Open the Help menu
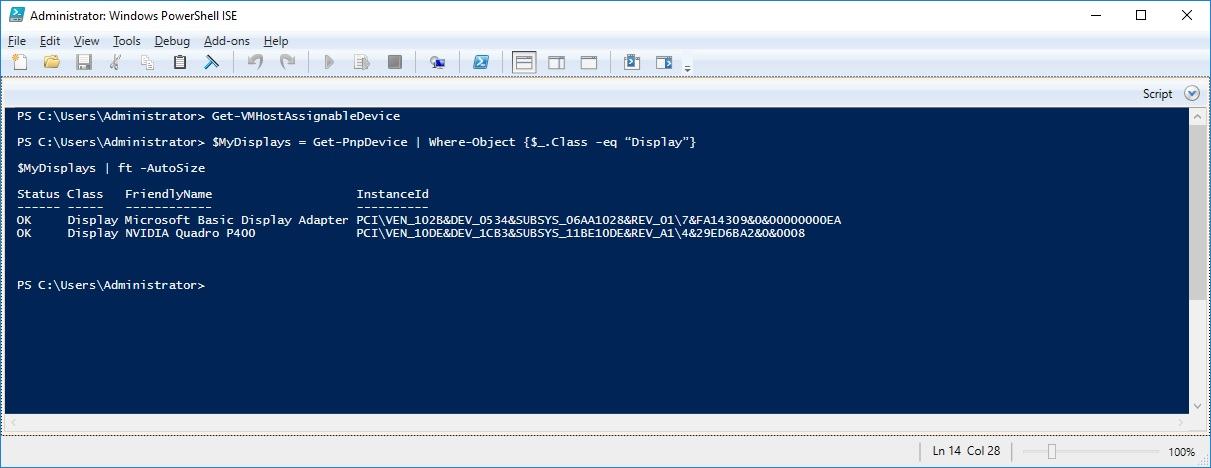Image resolution: width=1211 pixels, height=468 pixels. coord(276,41)
